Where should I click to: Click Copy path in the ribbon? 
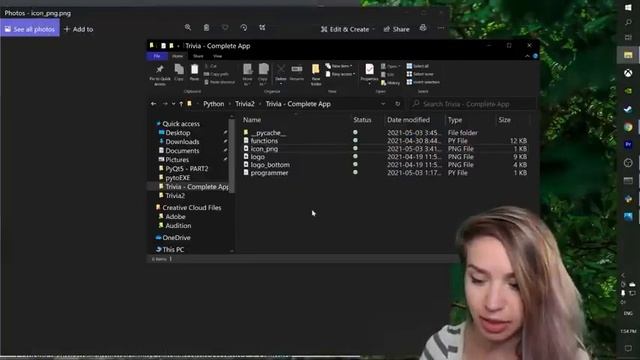pos(216,74)
